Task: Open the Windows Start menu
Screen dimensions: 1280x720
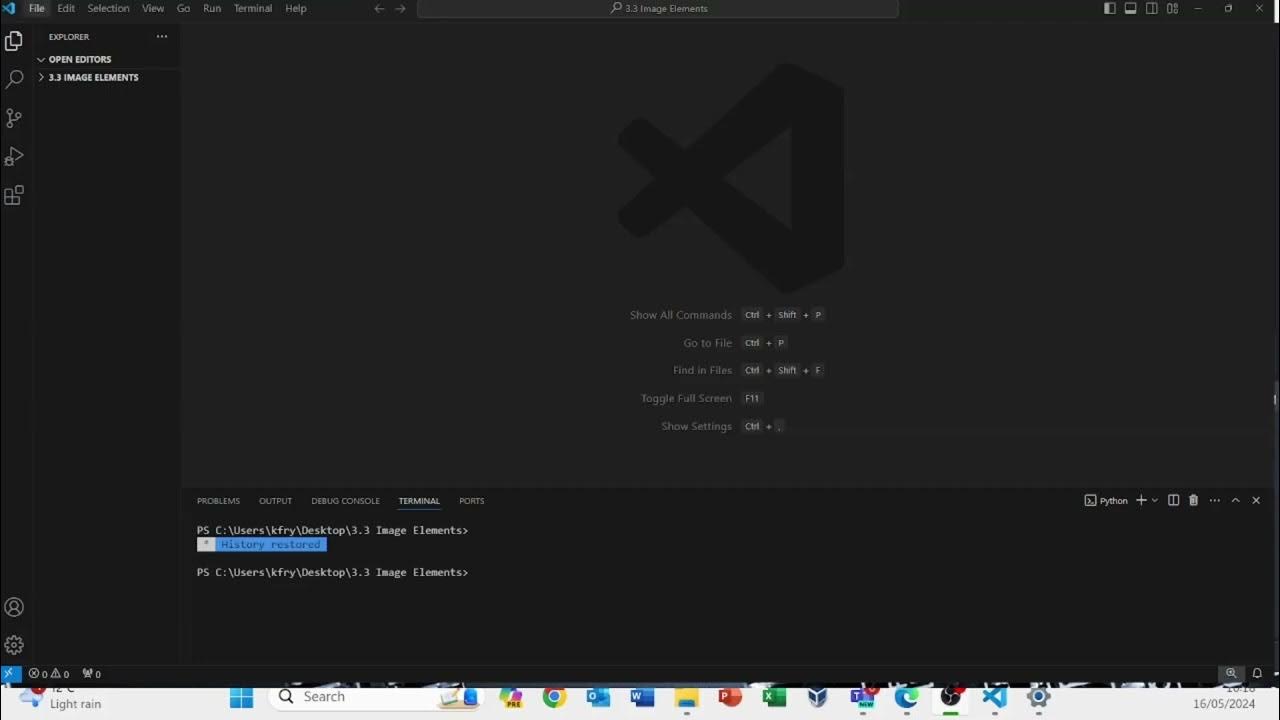Action: [242, 698]
